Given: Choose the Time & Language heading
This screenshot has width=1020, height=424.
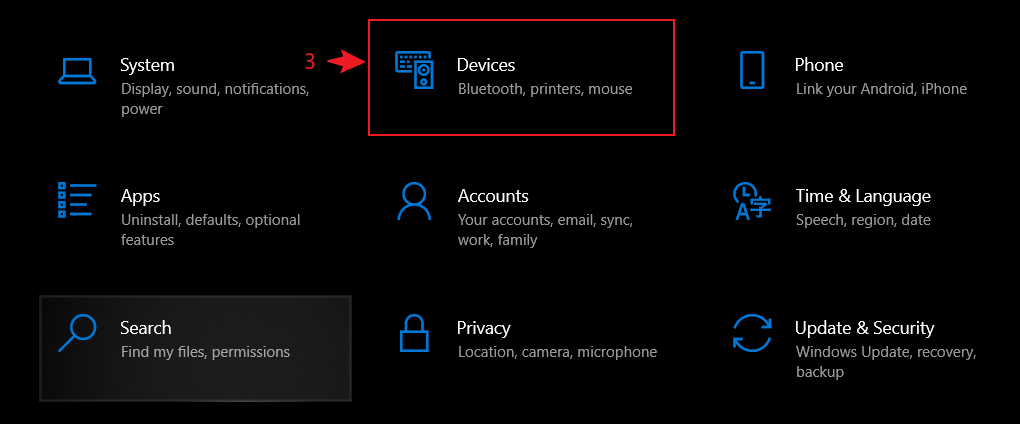Looking at the screenshot, I should pyautogui.click(x=863, y=196).
